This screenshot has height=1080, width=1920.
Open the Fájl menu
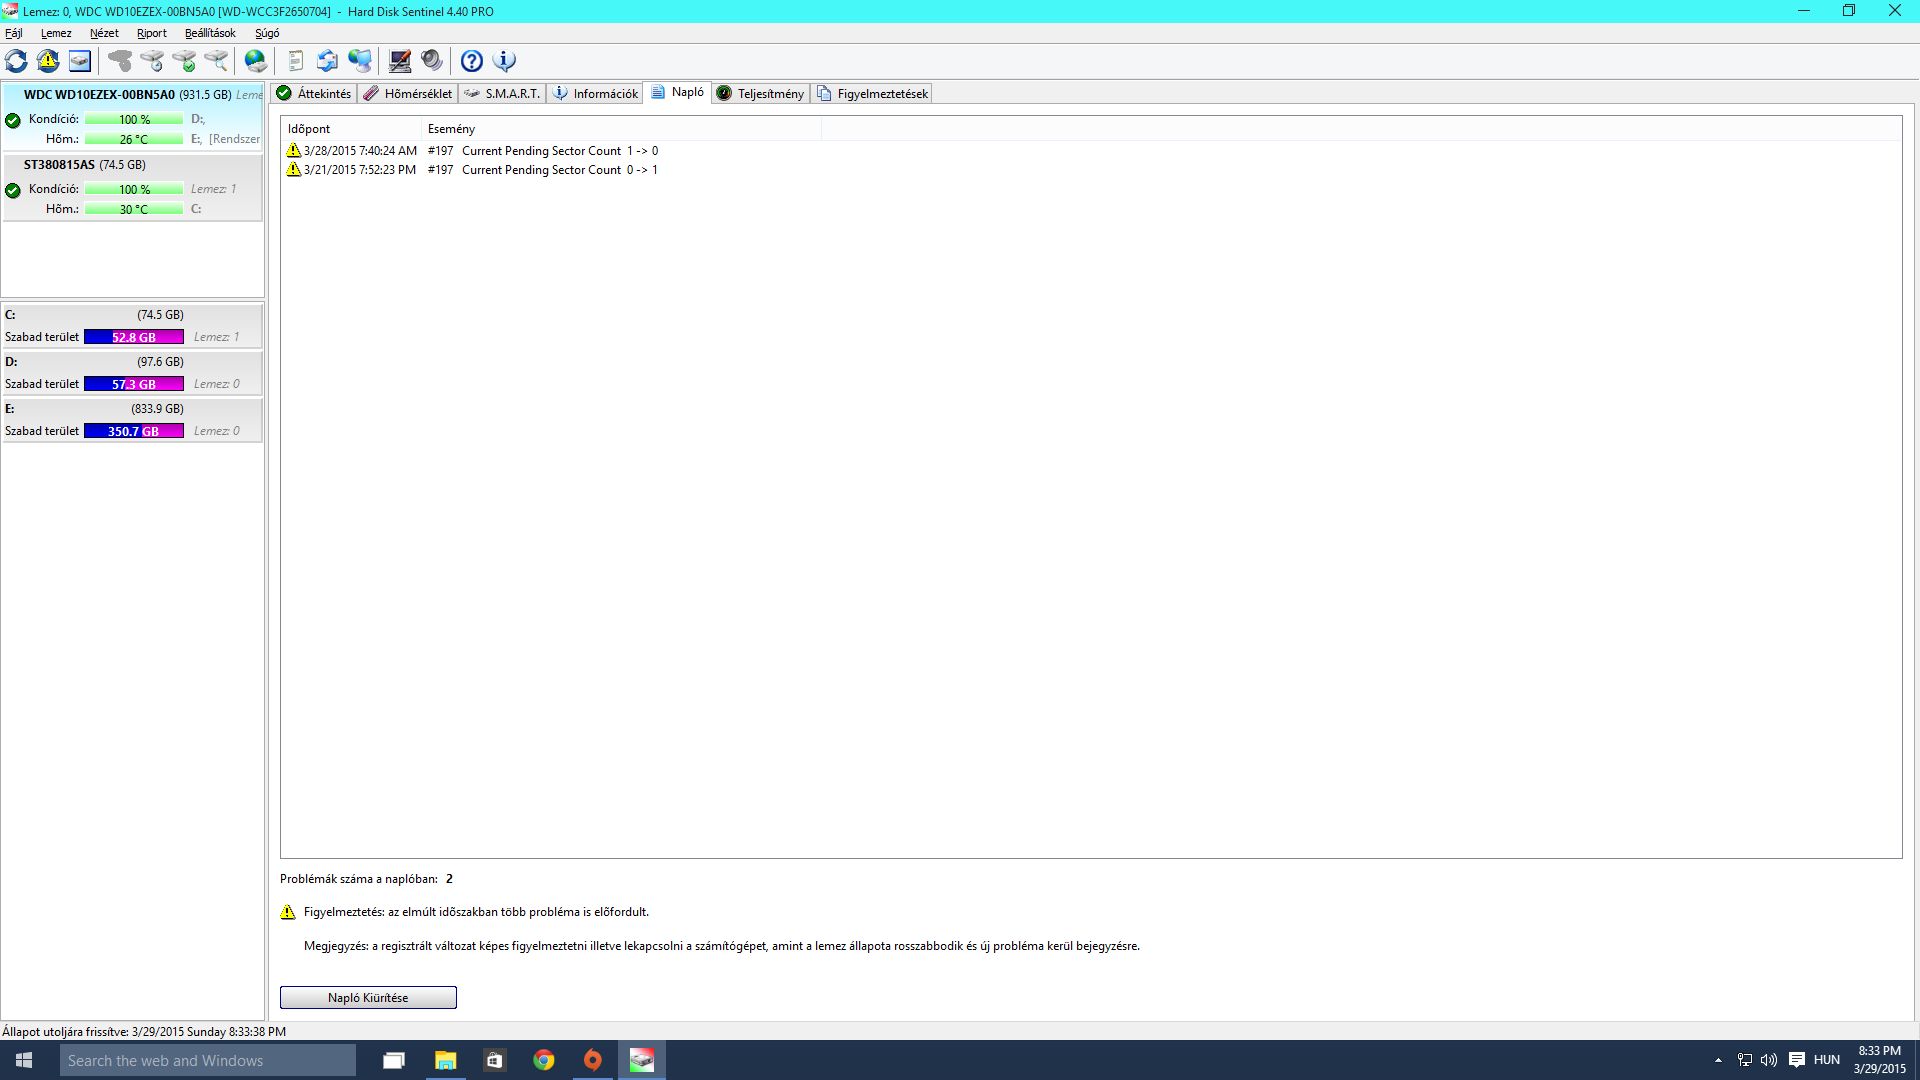coord(14,33)
